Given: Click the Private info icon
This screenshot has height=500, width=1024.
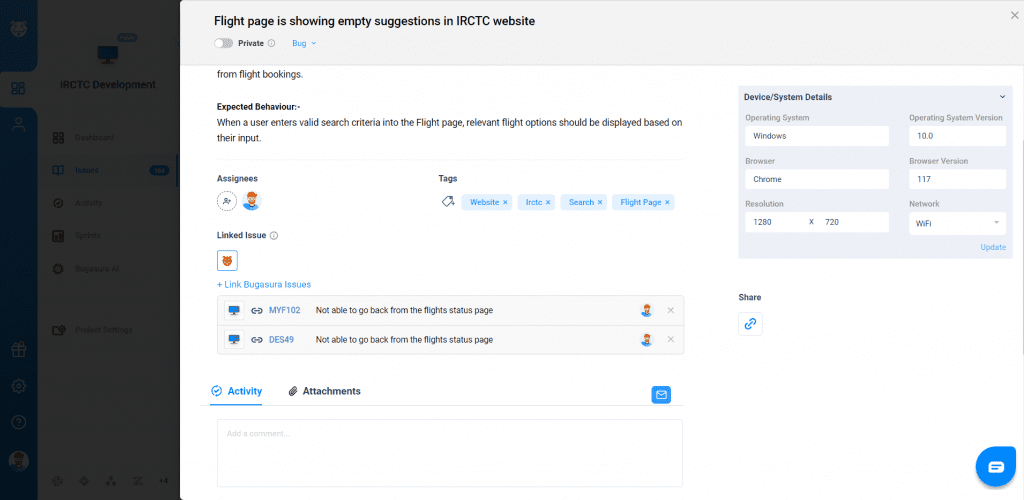Looking at the screenshot, I should tap(271, 43).
